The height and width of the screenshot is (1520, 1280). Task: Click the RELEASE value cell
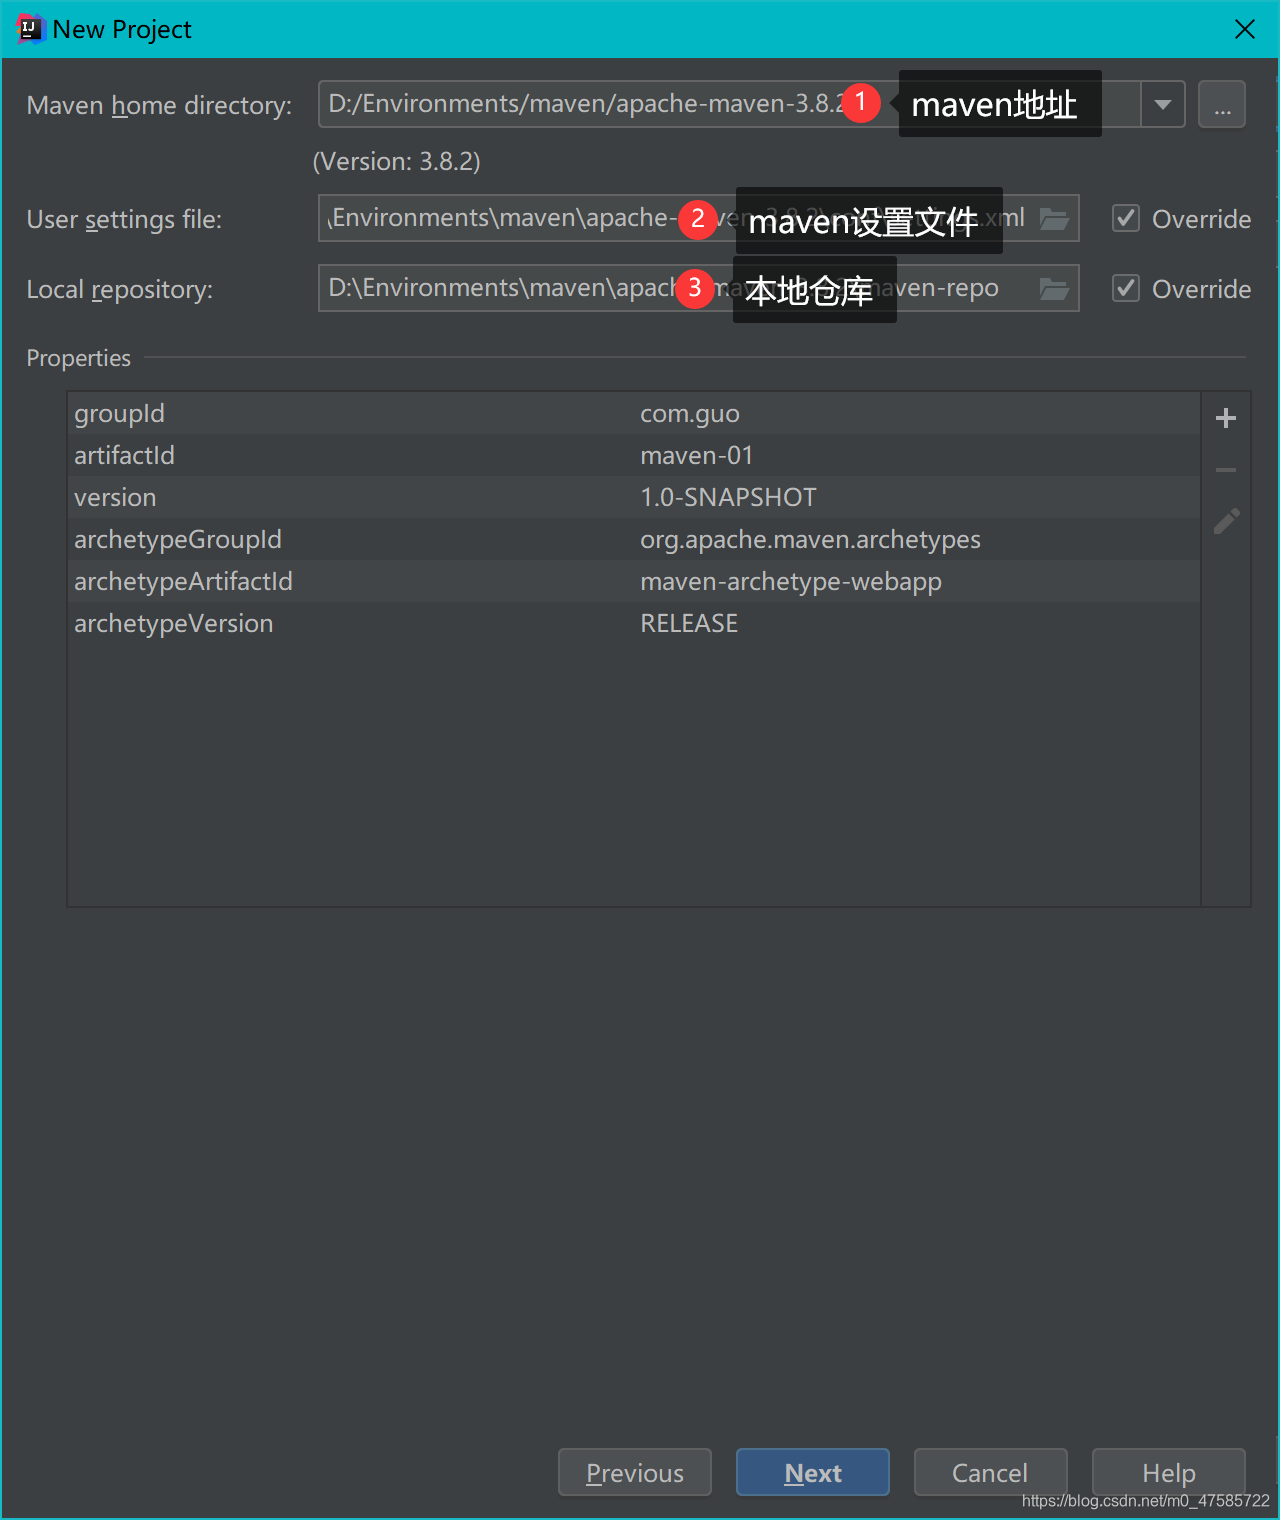coord(689,623)
